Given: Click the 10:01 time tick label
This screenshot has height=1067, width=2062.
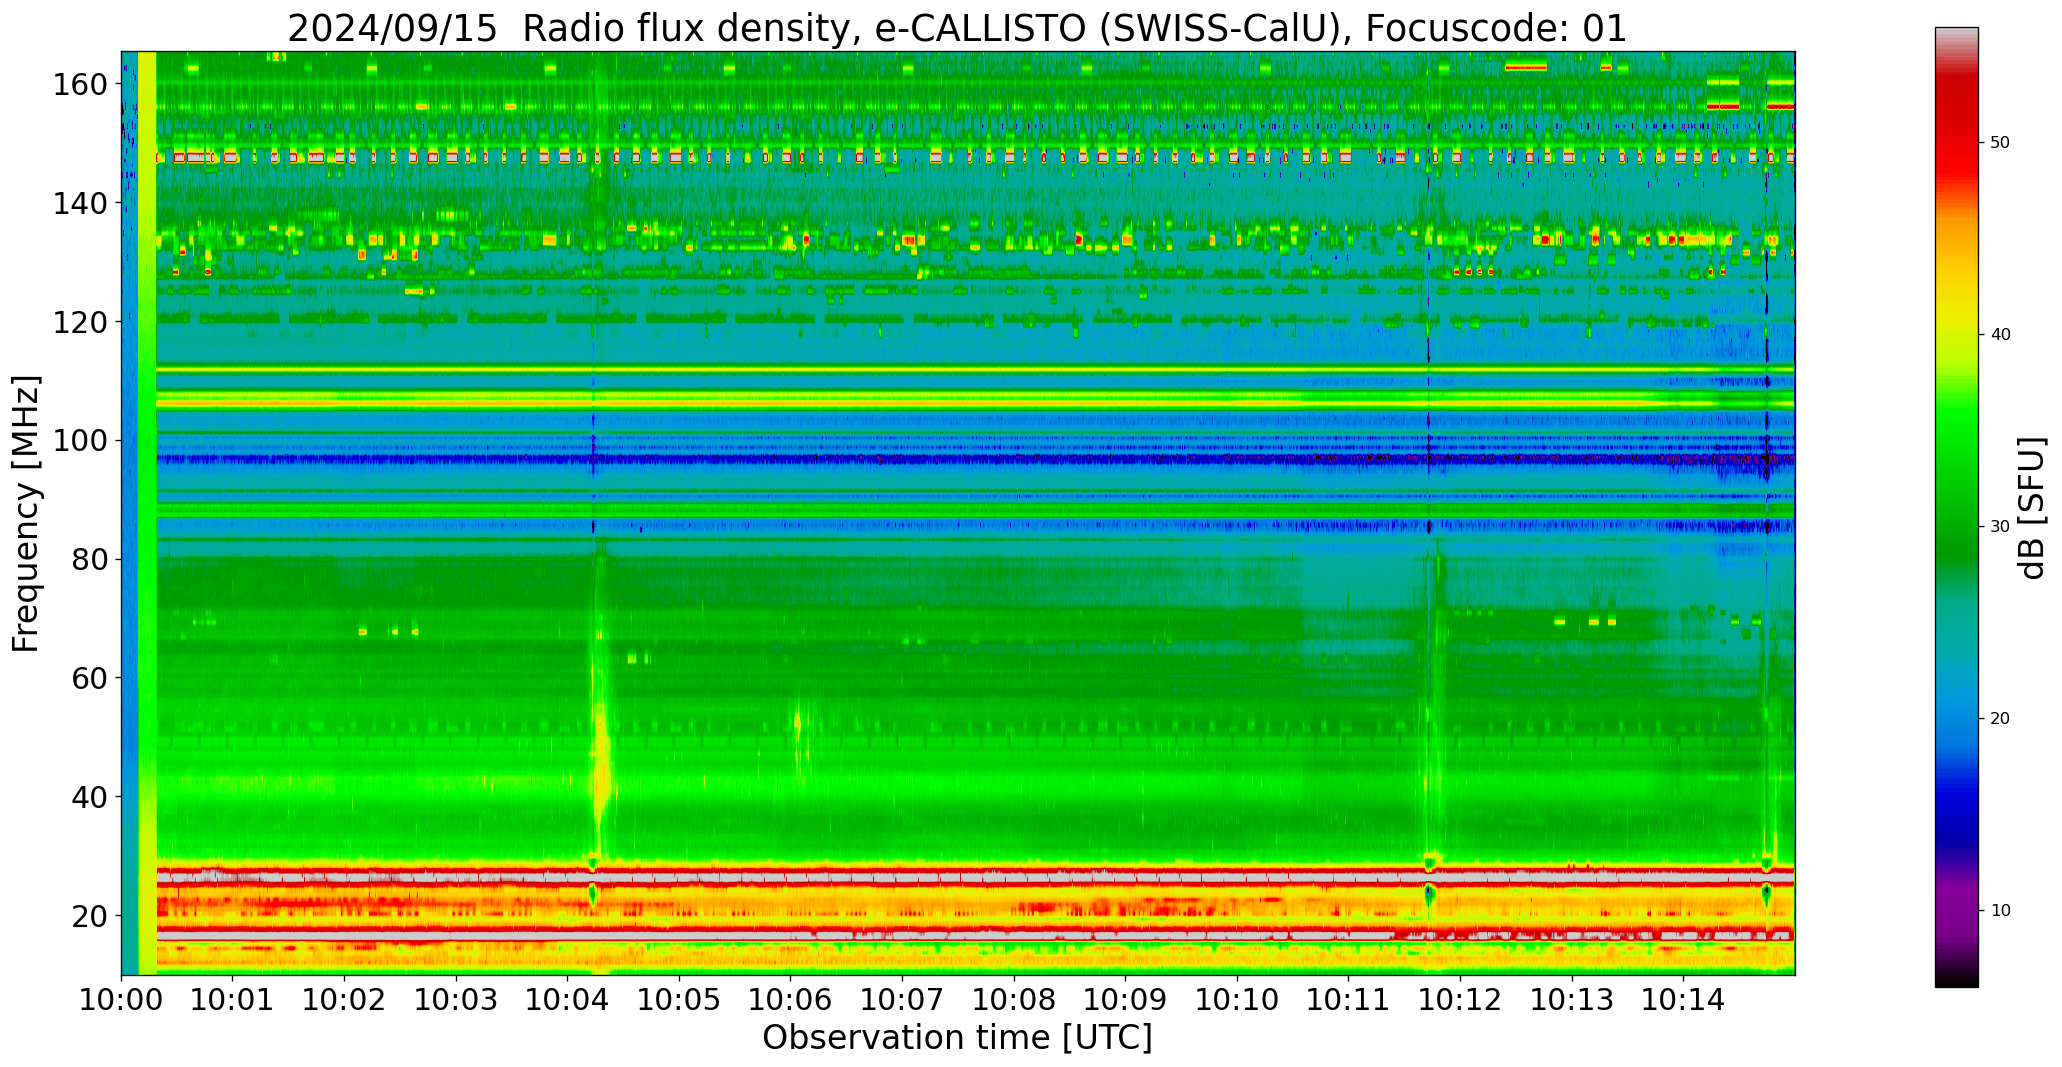Looking at the screenshot, I should click(233, 999).
